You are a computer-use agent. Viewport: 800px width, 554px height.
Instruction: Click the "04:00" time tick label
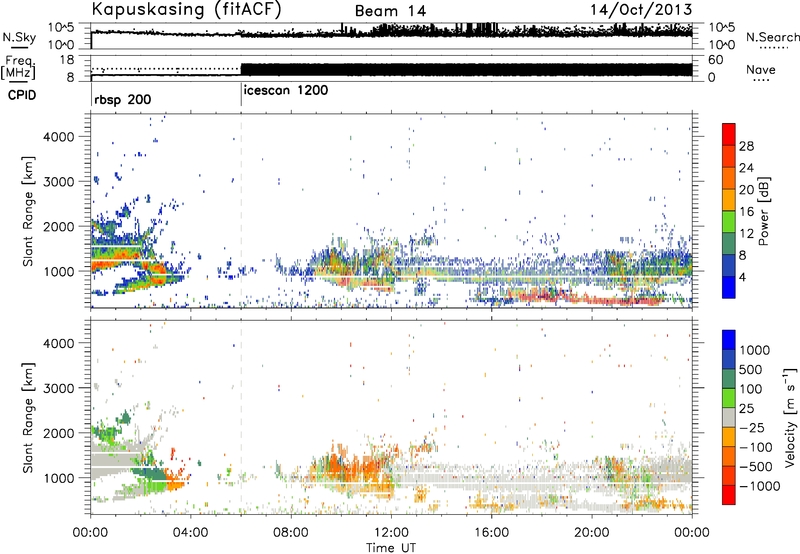[190, 533]
